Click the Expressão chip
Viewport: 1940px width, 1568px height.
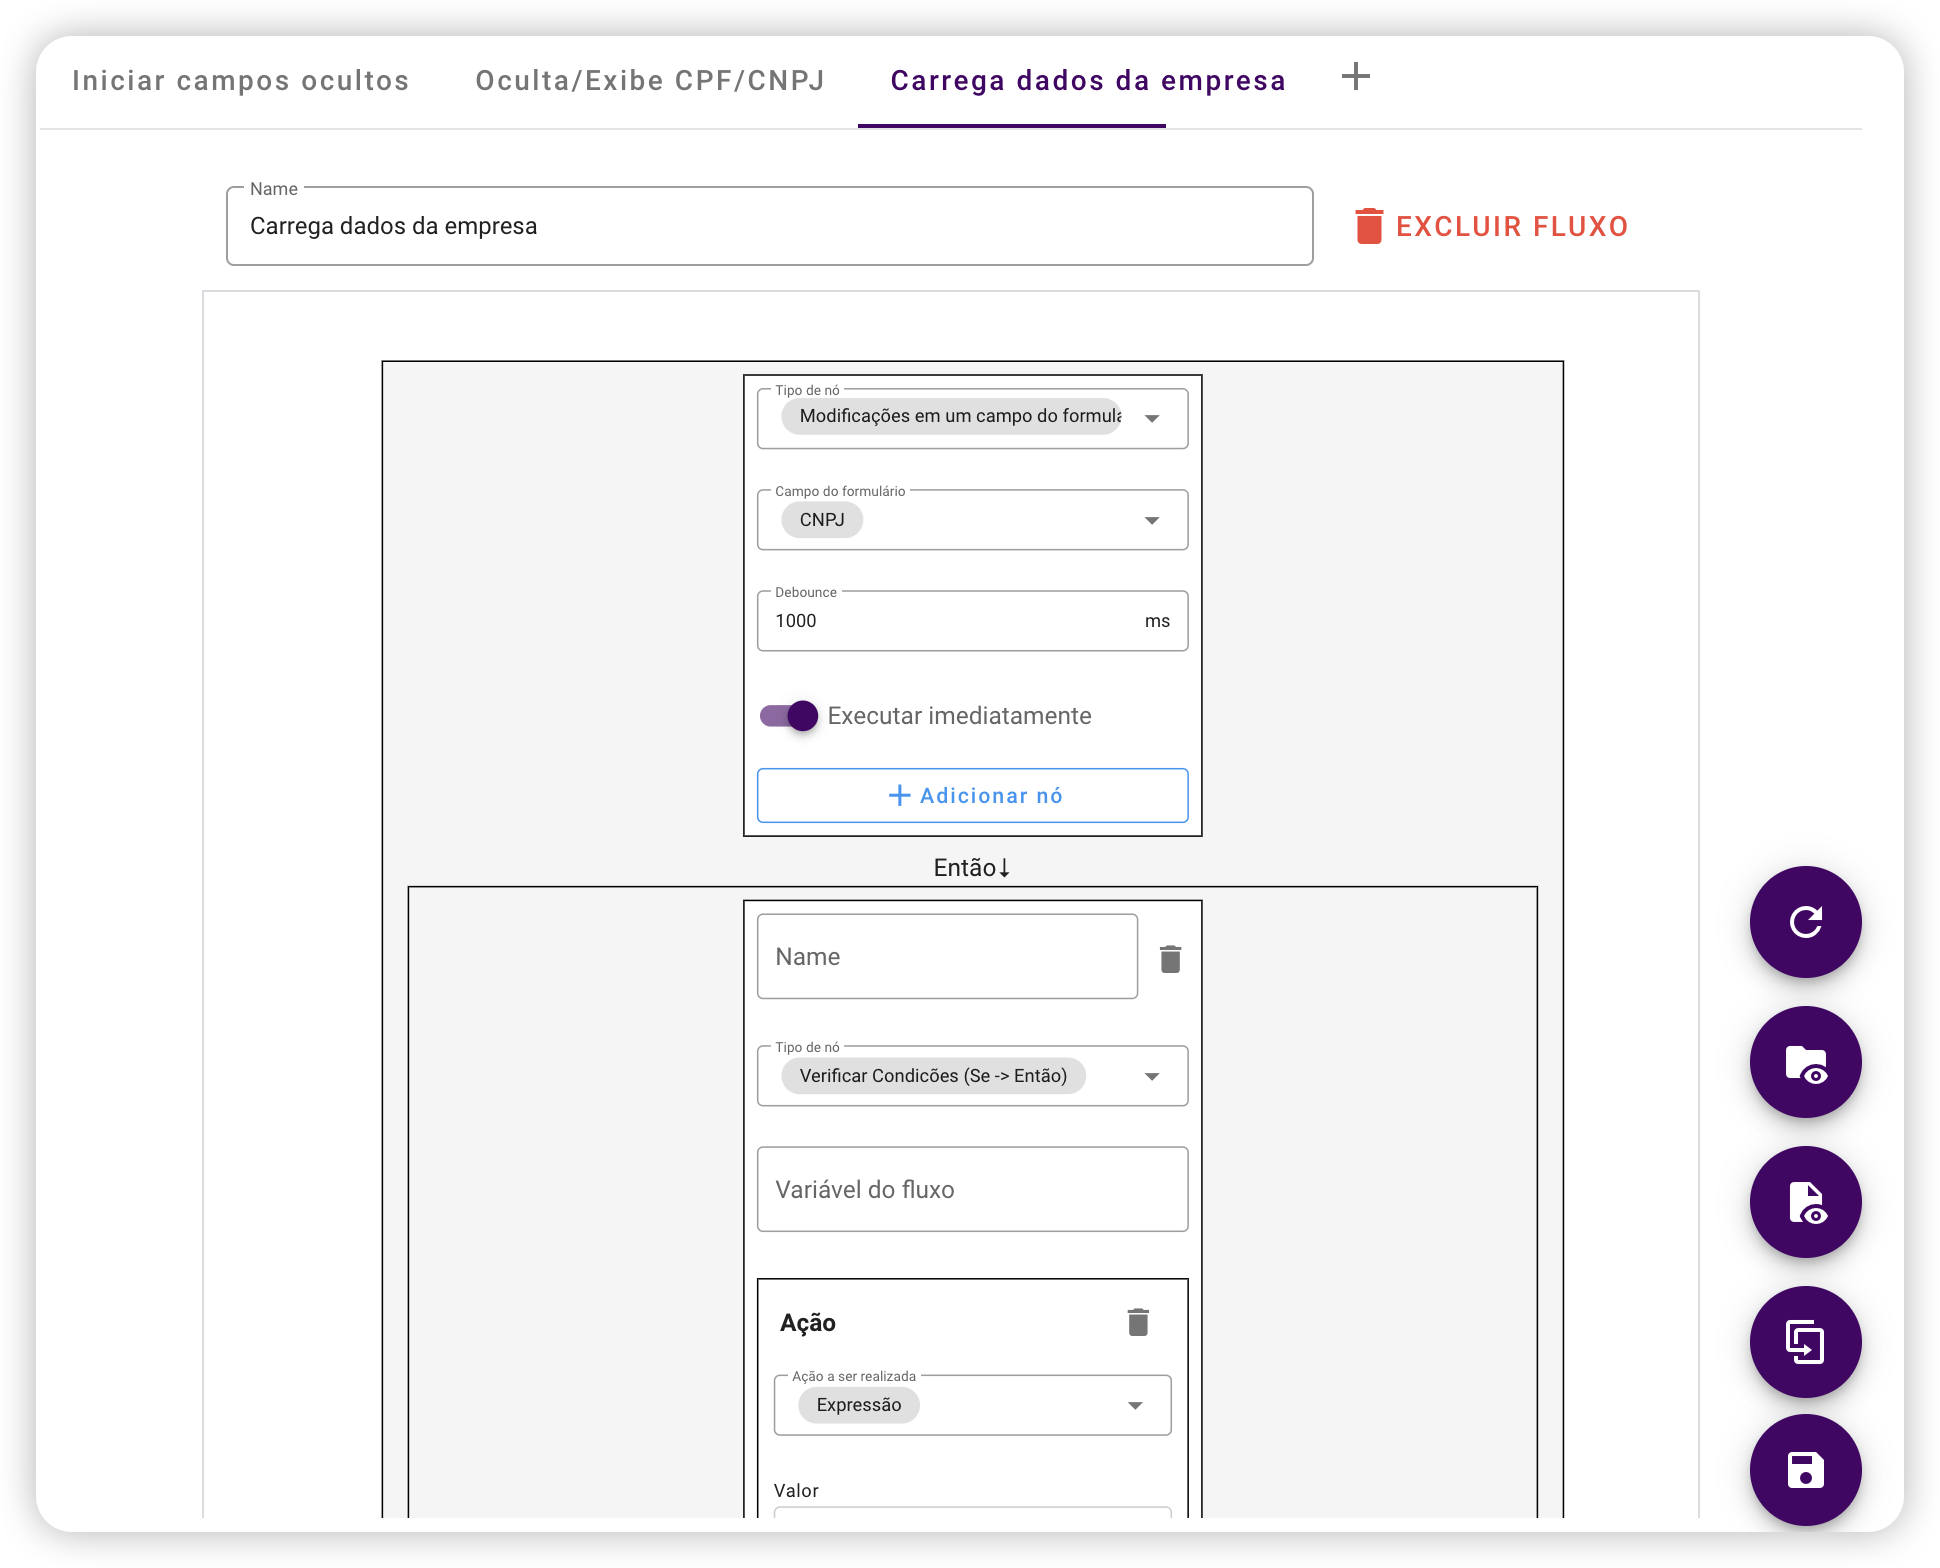click(x=858, y=1405)
